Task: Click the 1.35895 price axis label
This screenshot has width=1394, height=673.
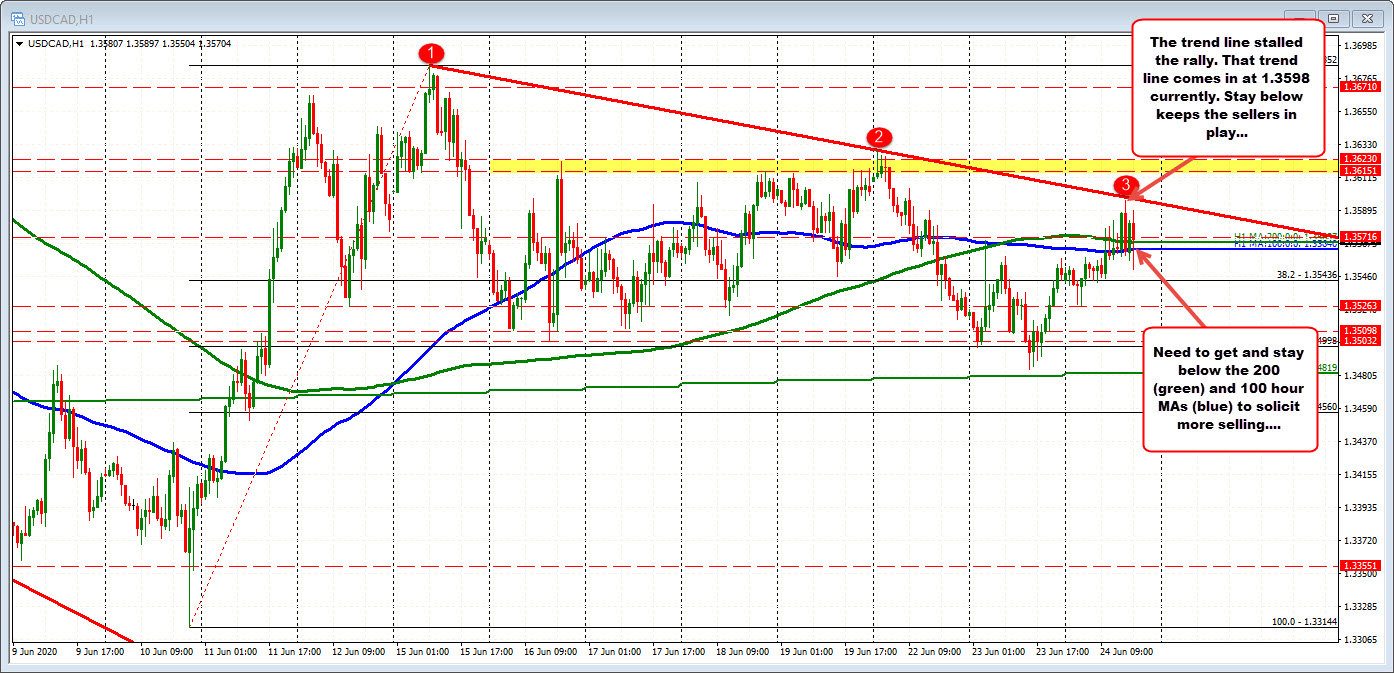Action: point(1360,210)
